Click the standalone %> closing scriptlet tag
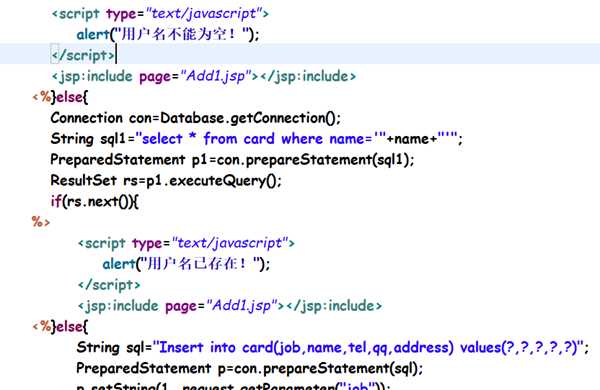The height and width of the screenshot is (390, 600). [41, 222]
